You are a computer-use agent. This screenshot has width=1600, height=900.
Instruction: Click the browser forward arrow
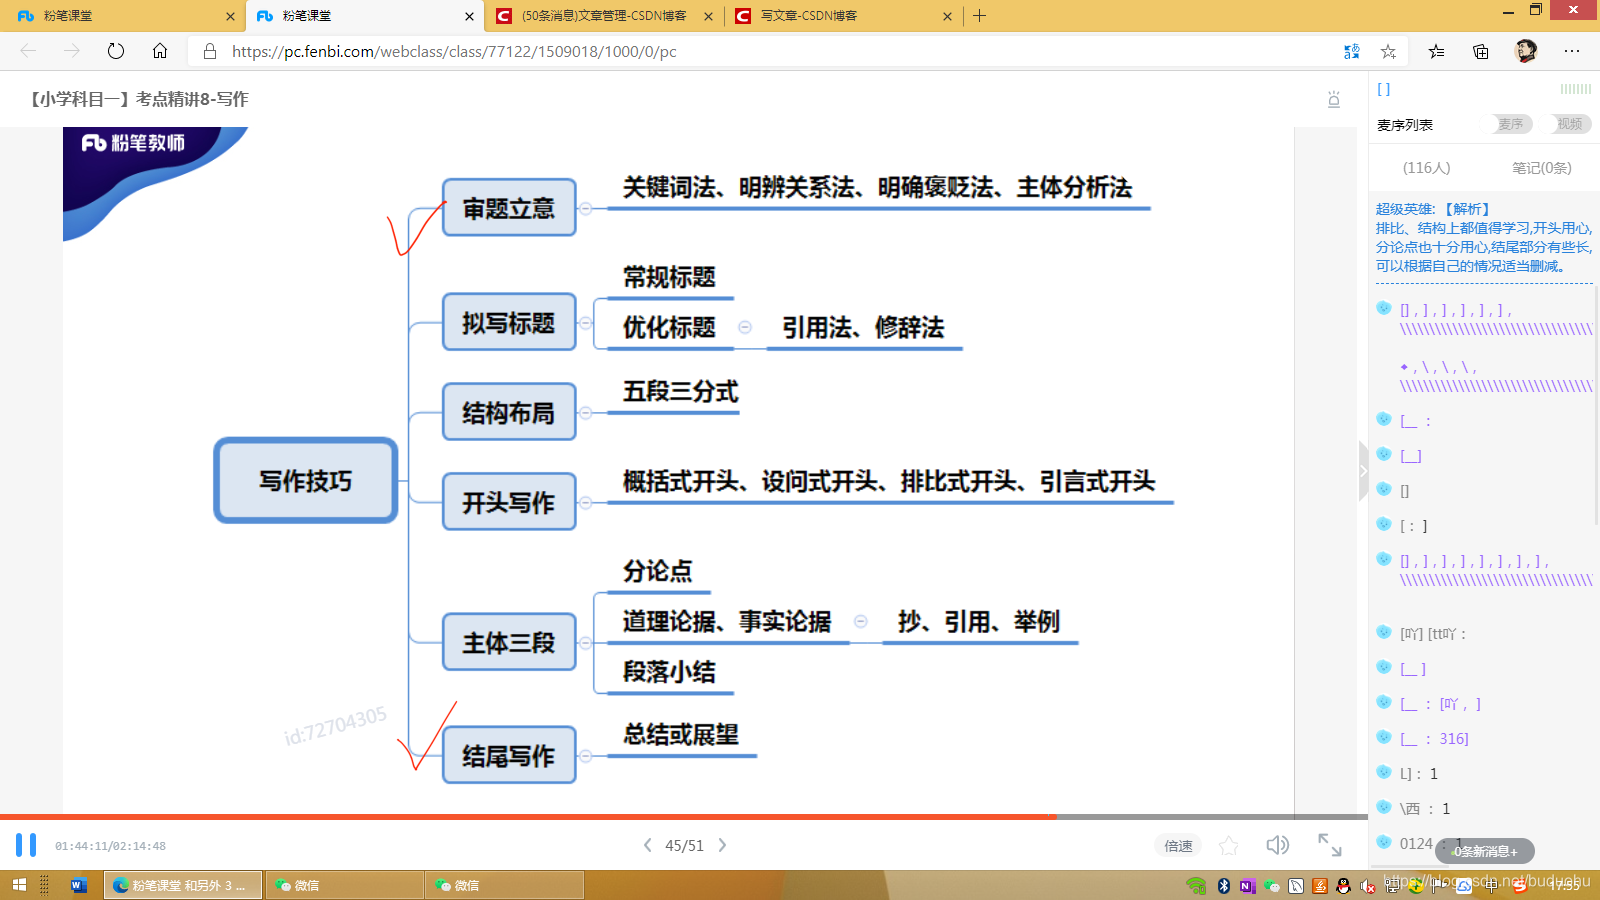tap(72, 51)
